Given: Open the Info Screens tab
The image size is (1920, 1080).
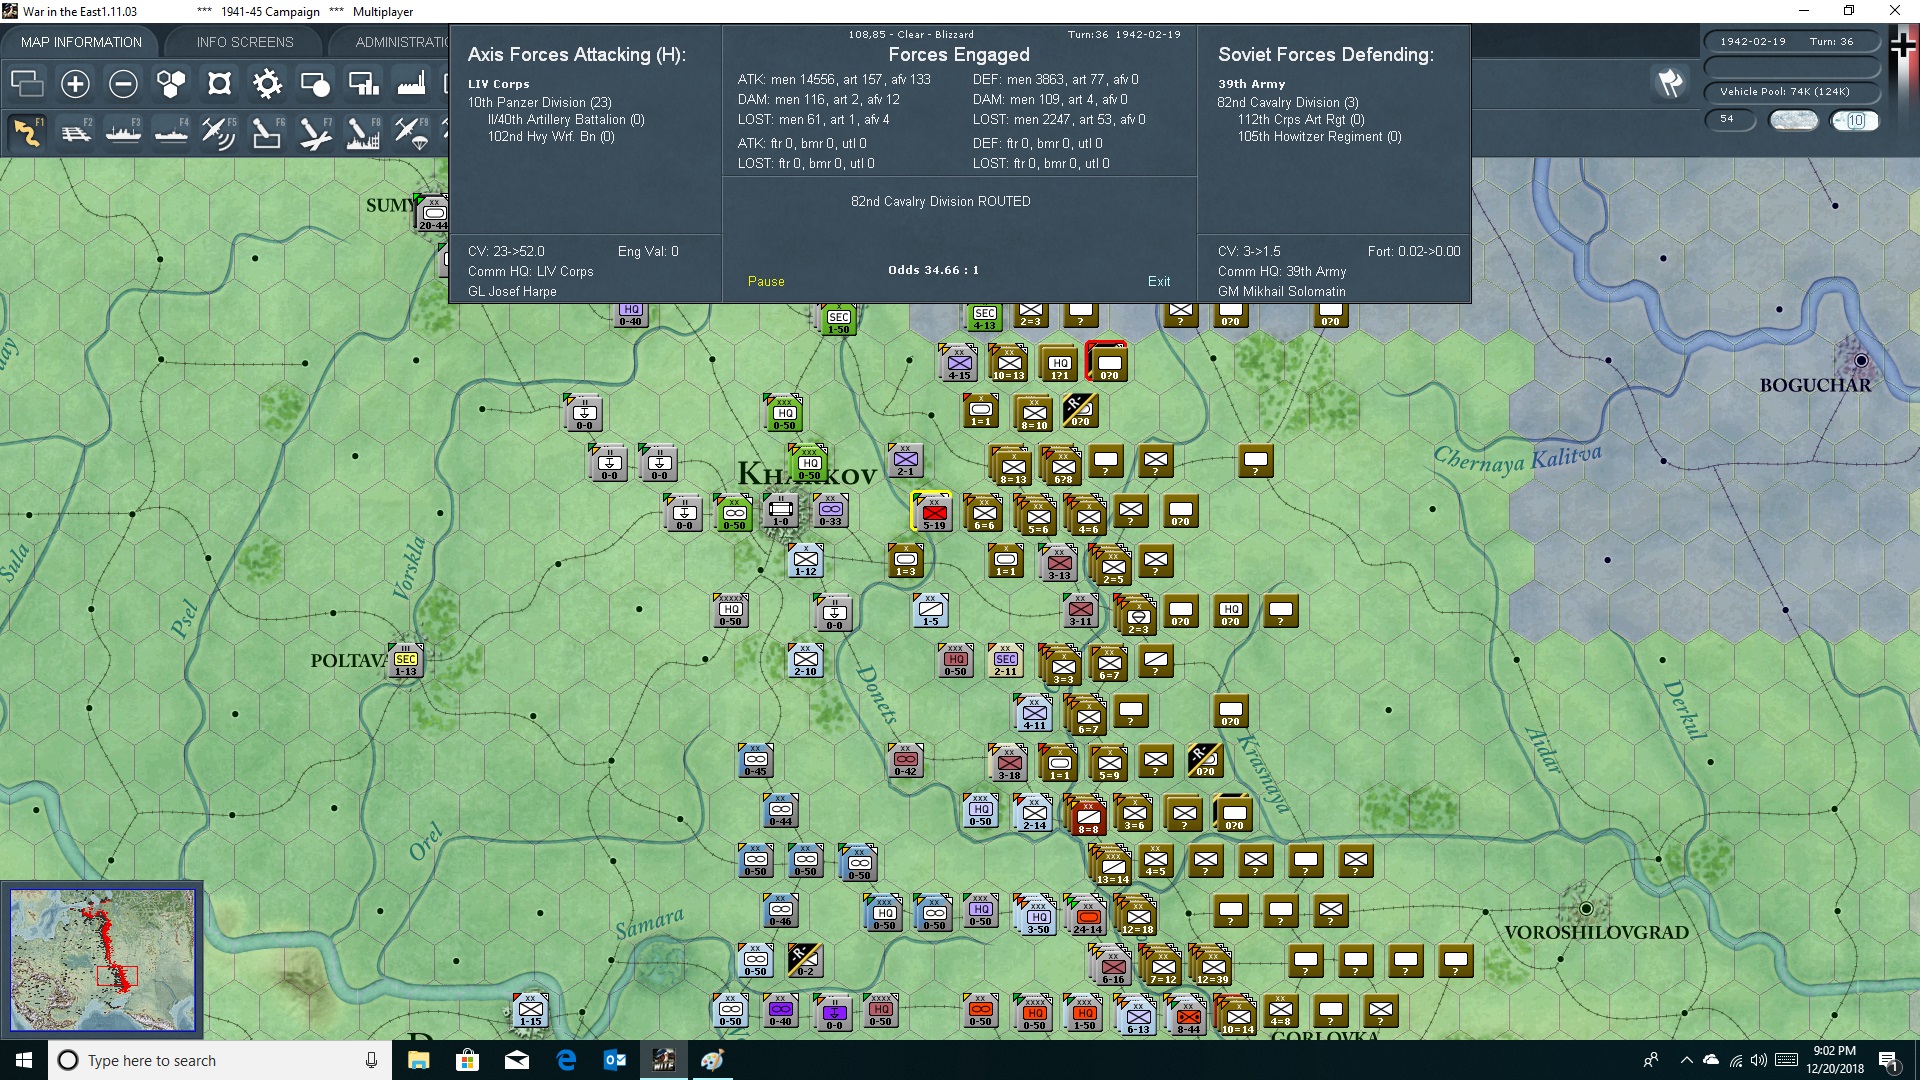Looking at the screenshot, I should 245,42.
